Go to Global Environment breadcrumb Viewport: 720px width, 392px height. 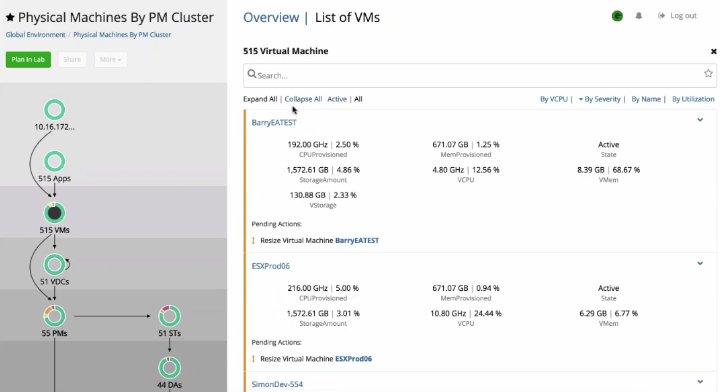click(x=35, y=35)
